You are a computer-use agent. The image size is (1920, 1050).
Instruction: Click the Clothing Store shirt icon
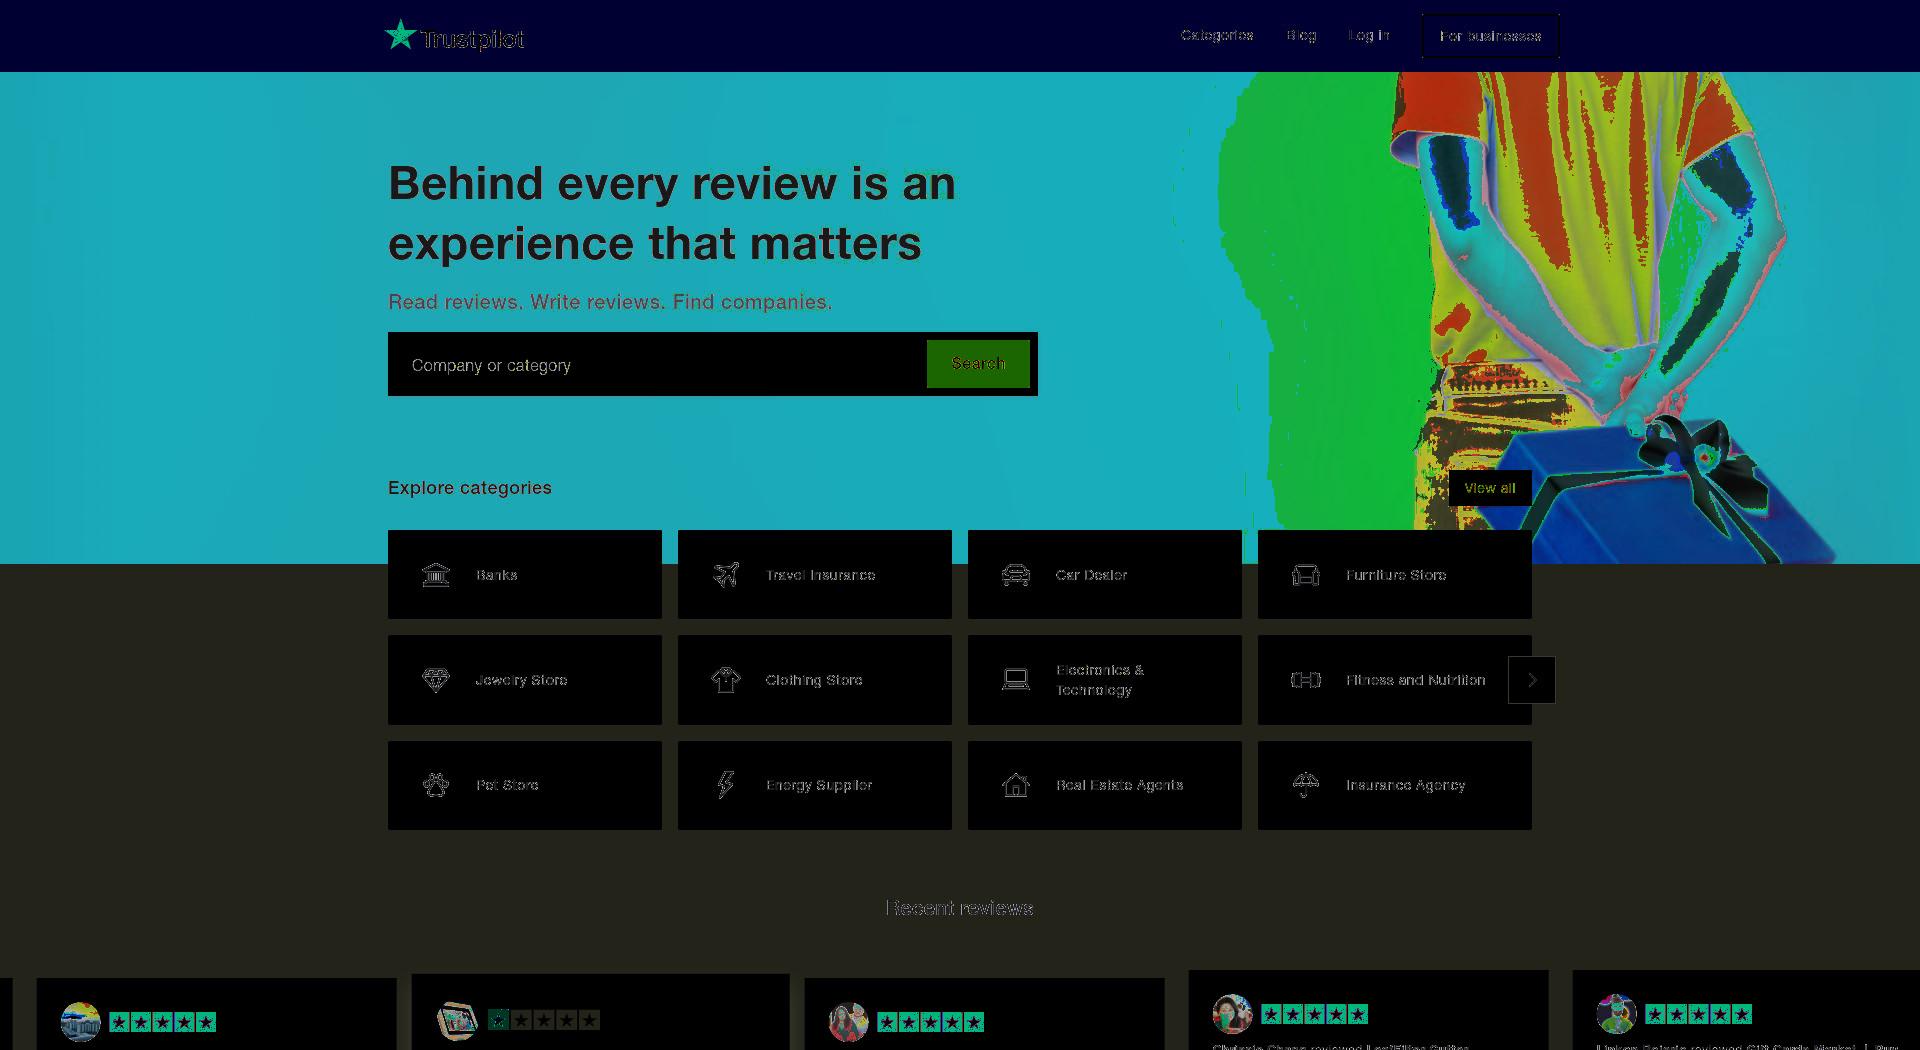[x=726, y=680]
